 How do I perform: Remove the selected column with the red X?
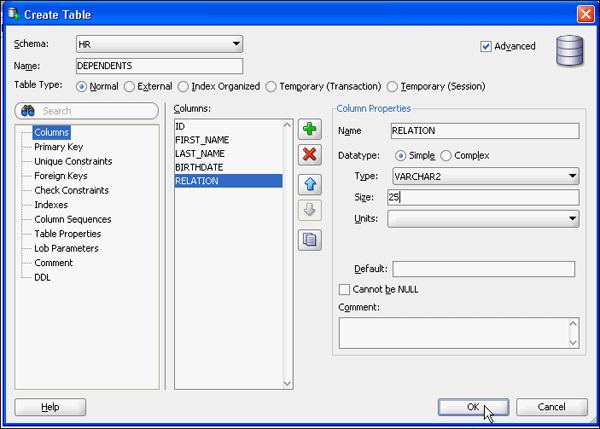[310, 155]
